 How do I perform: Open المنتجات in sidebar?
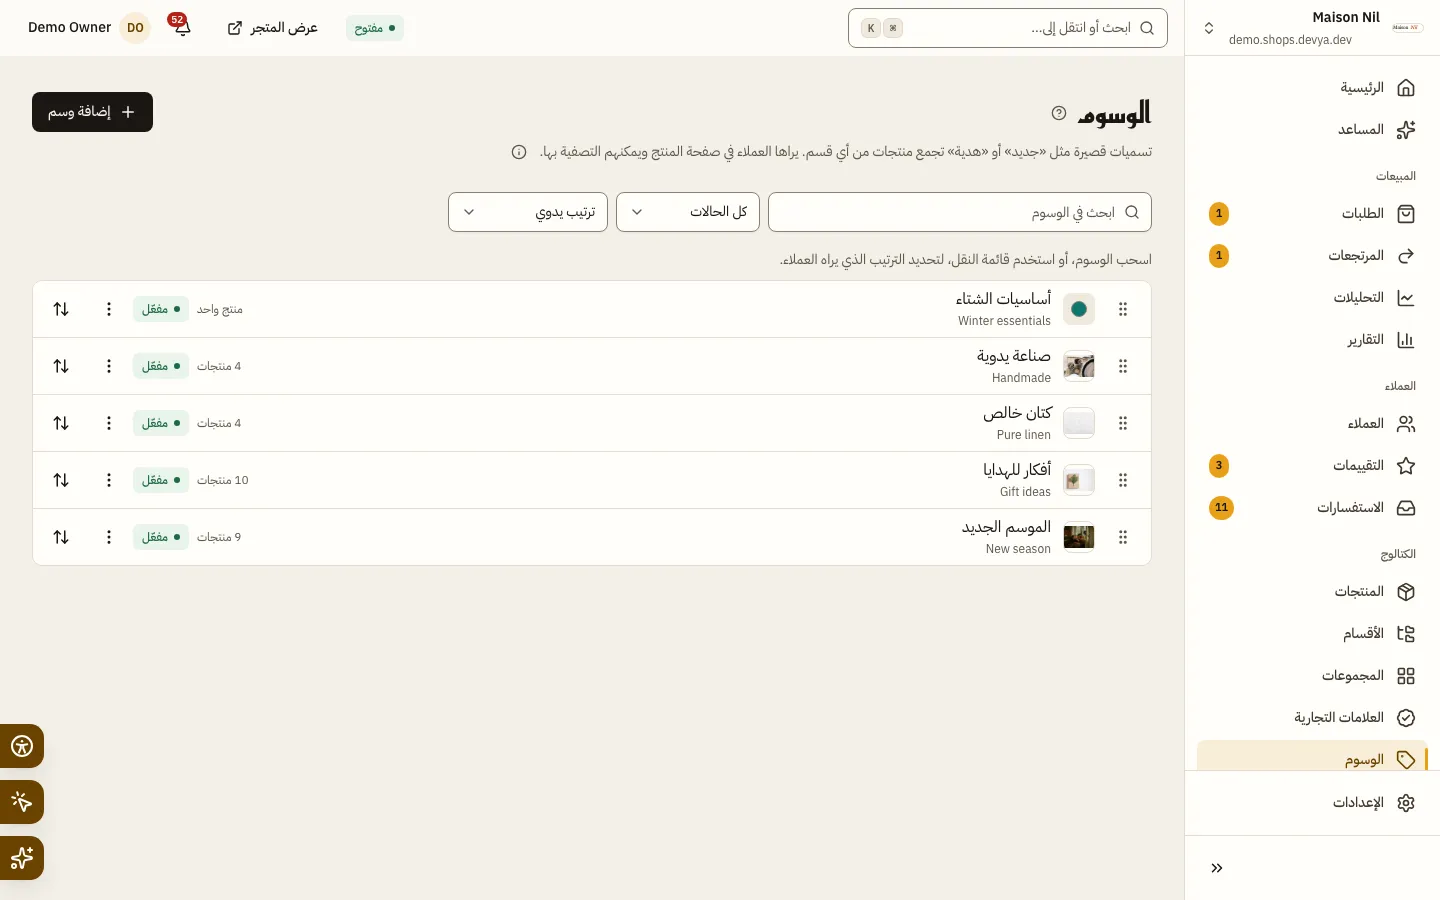click(1312, 592)
